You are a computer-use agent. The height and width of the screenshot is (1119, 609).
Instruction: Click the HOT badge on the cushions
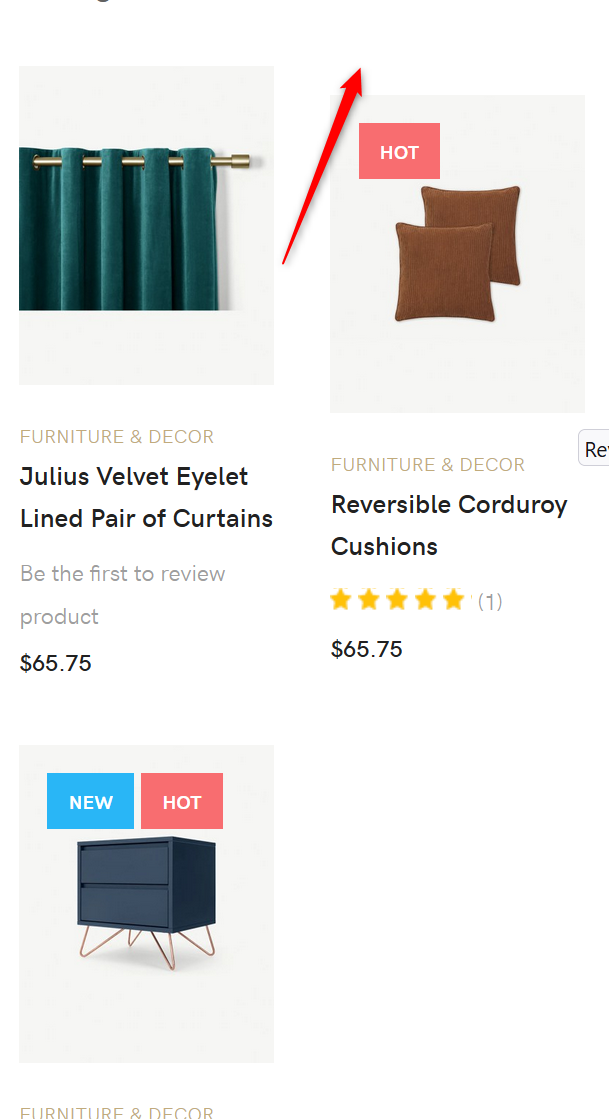coord(399,152)
